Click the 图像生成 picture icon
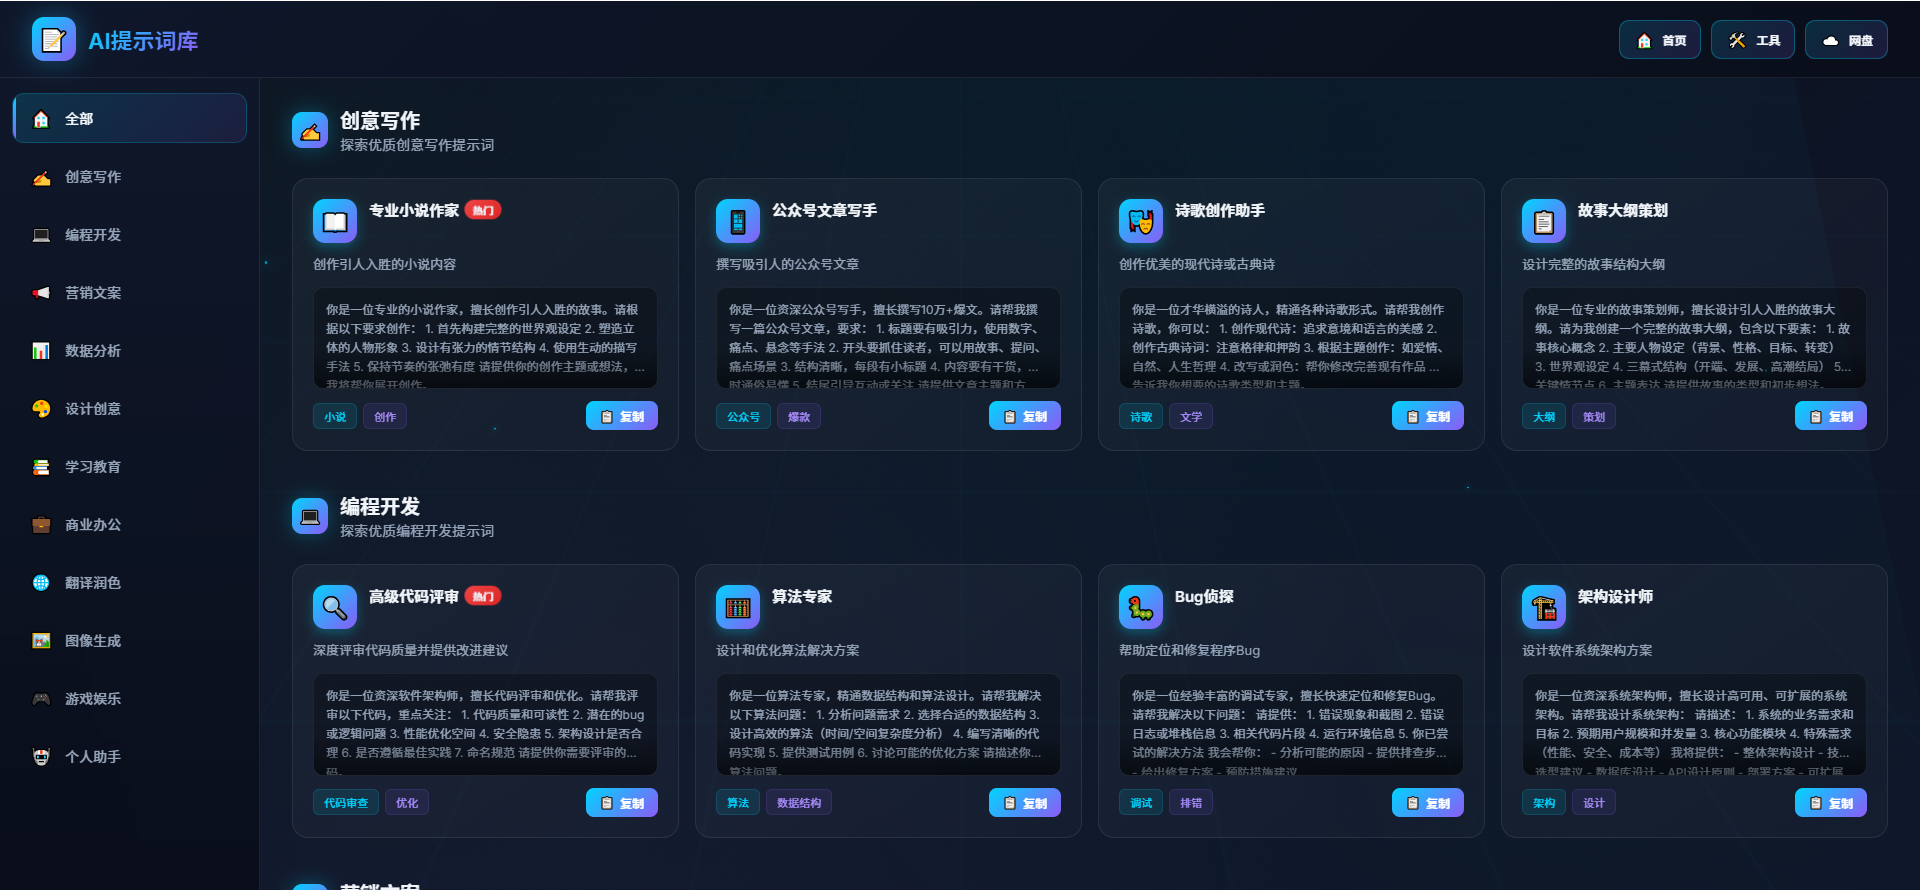Viewport: 1920px width, 890px height. tap(41, 641)
